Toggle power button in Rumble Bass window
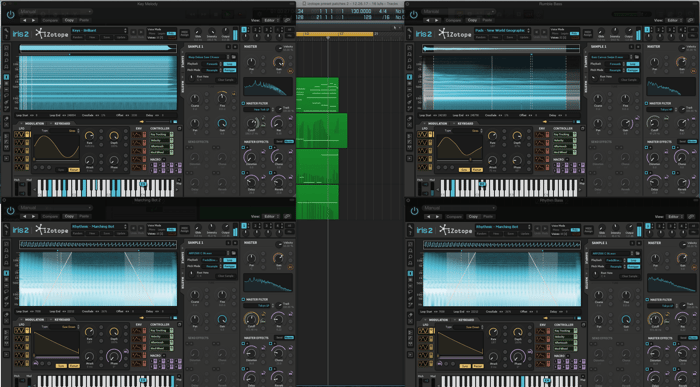This screenshot has width=700, height=387. (x=414, y=14)
